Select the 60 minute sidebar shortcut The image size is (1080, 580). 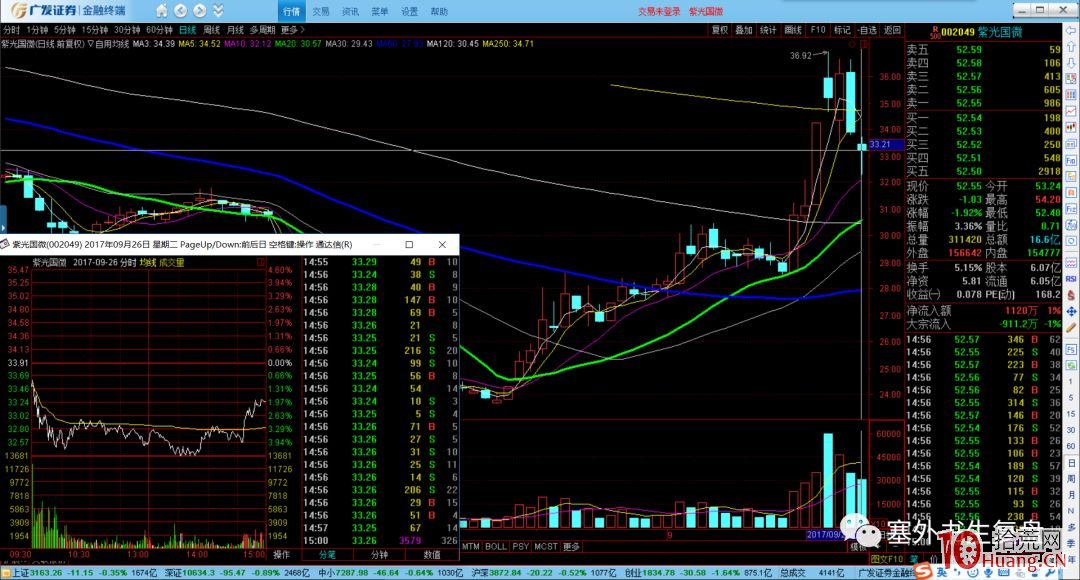[x=1072, y=446]
